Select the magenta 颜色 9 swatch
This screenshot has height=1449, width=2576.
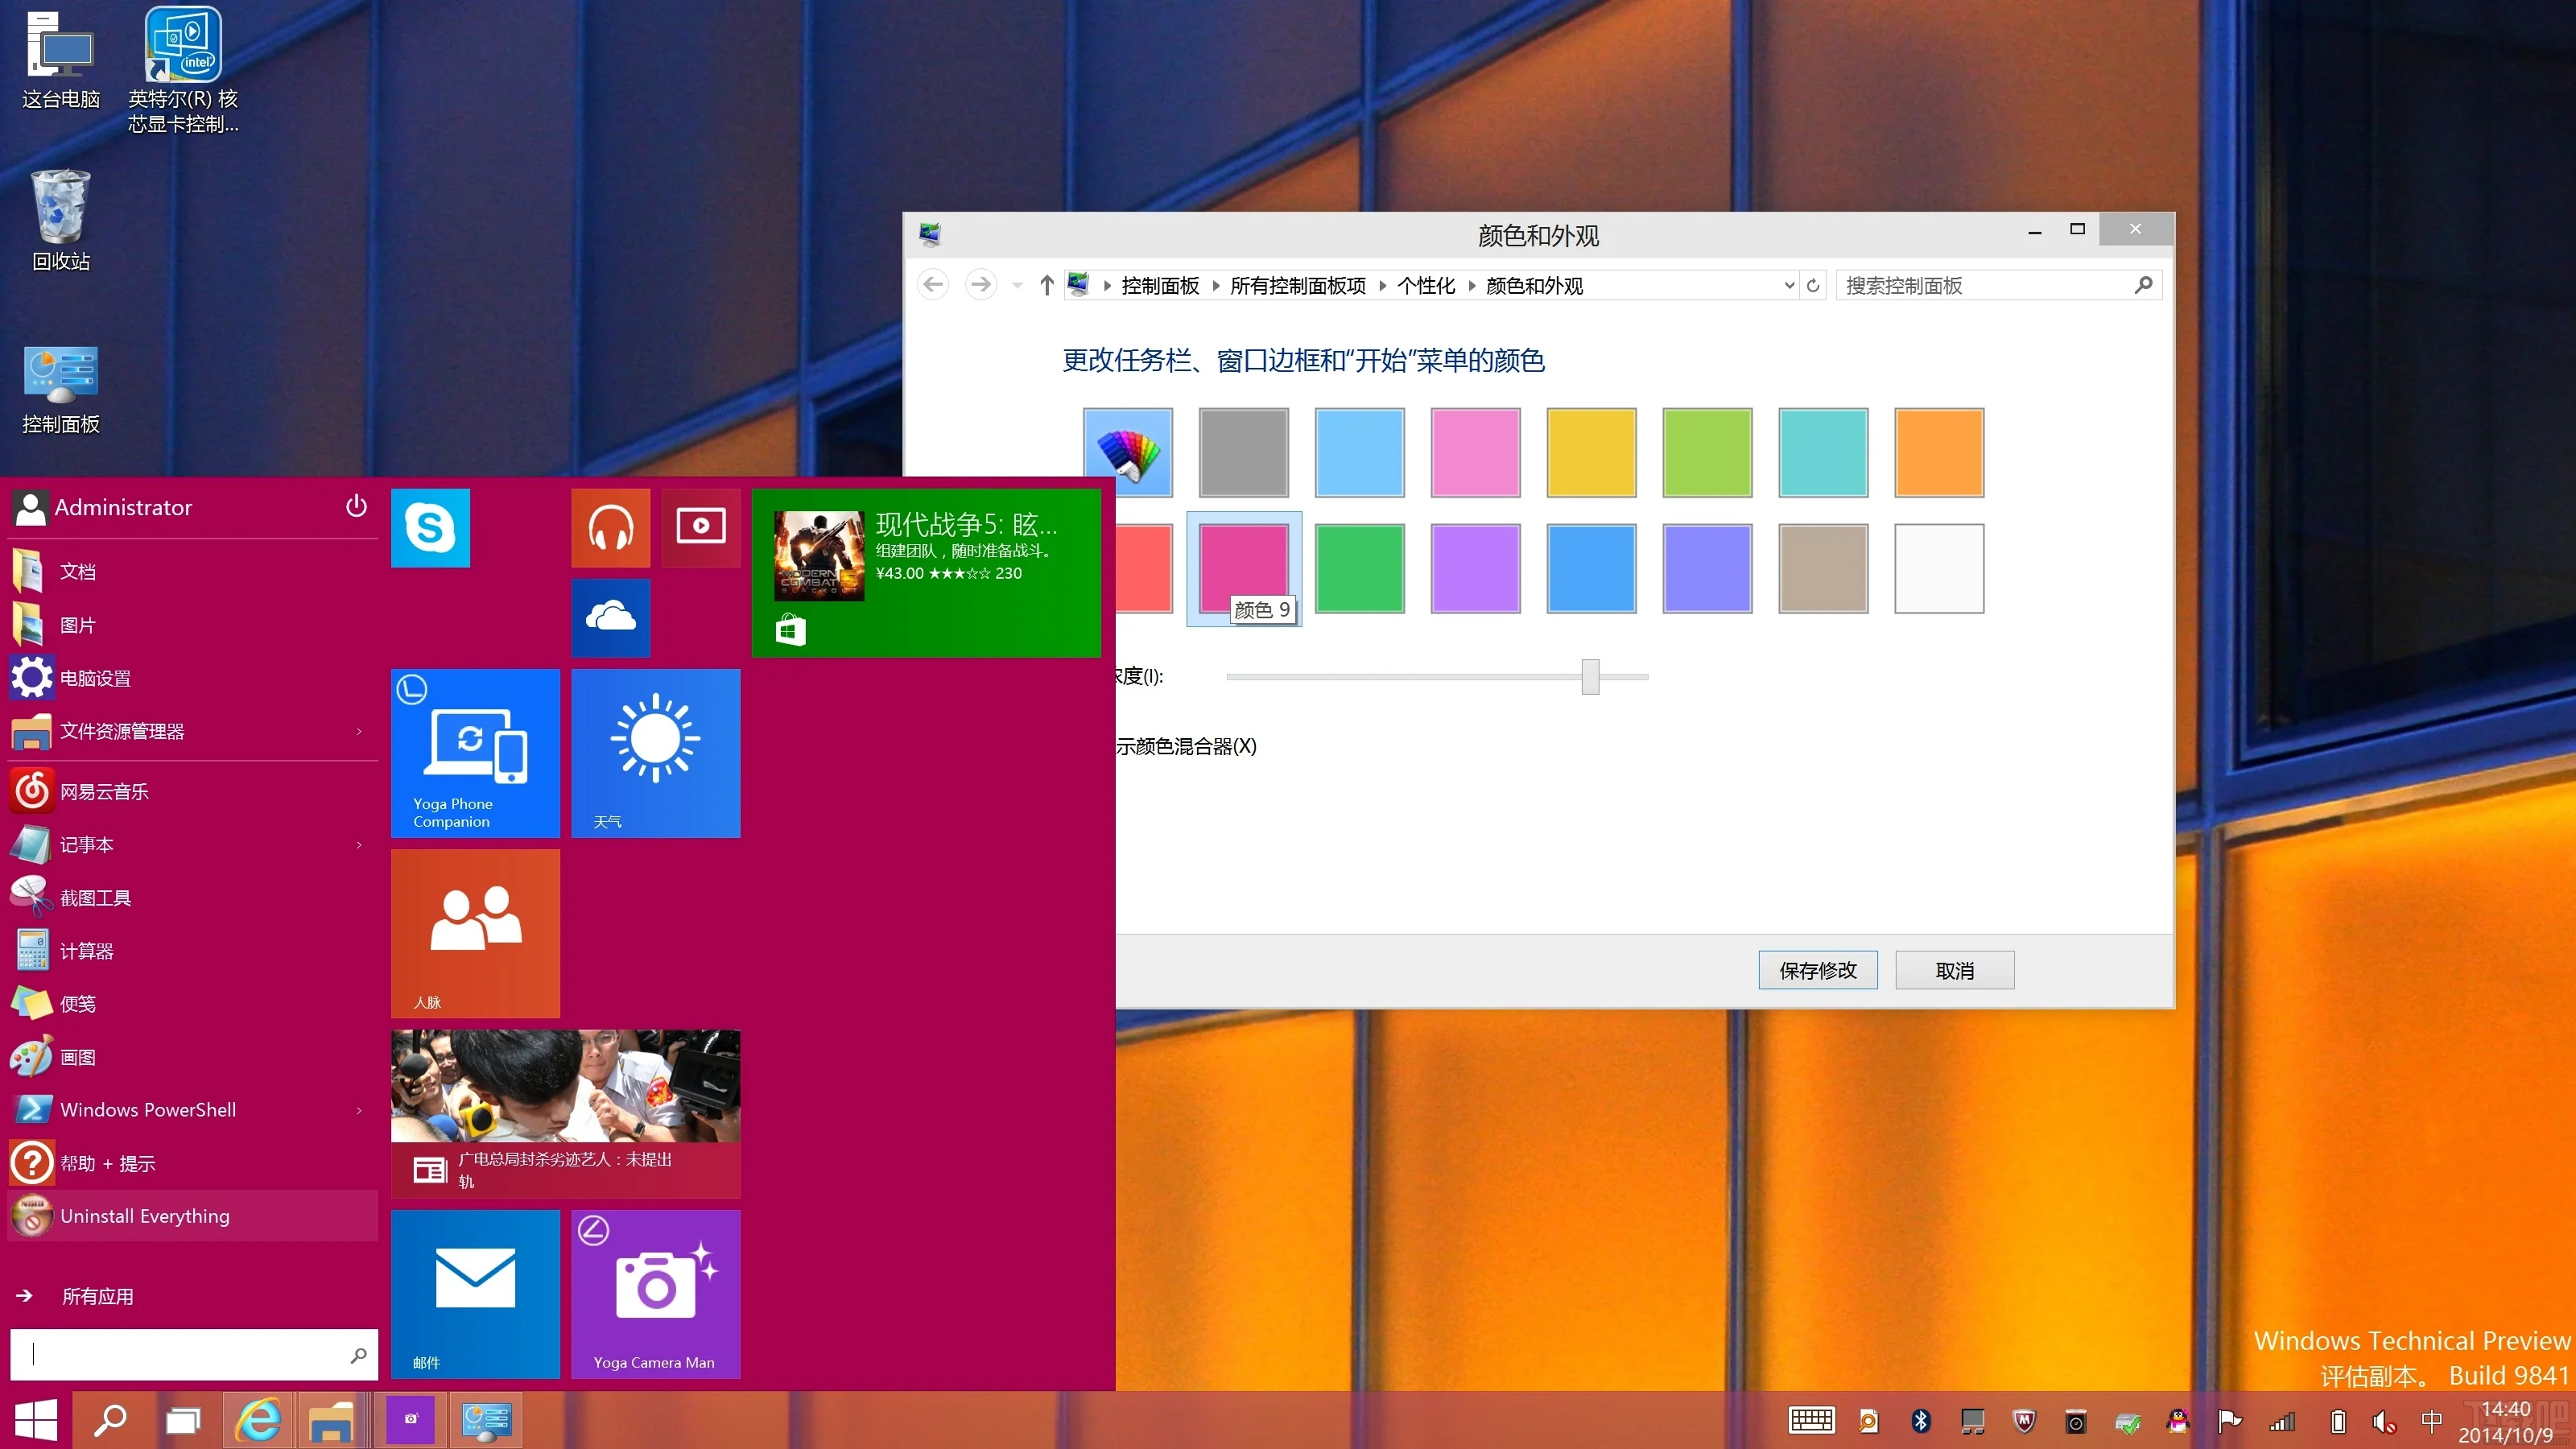(x=1244, y=568)
